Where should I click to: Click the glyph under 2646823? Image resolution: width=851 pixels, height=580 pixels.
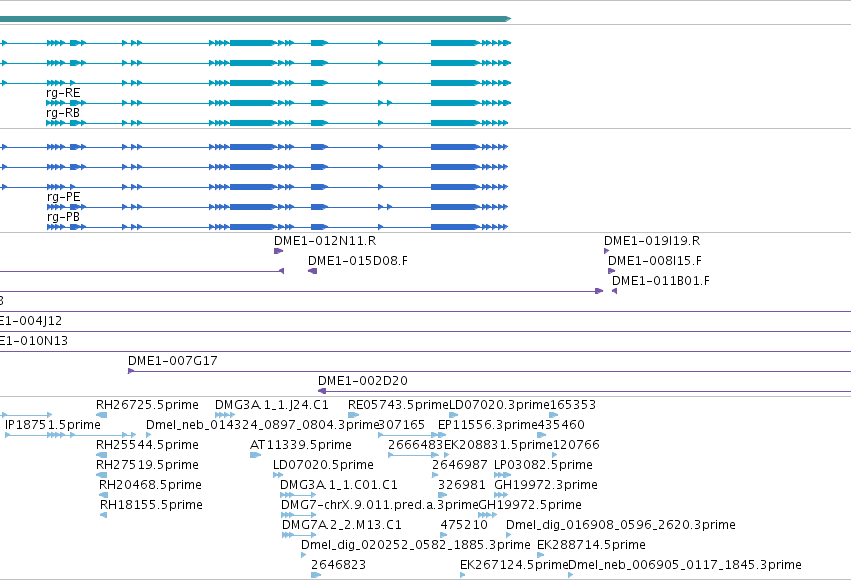tap(316, 575)
